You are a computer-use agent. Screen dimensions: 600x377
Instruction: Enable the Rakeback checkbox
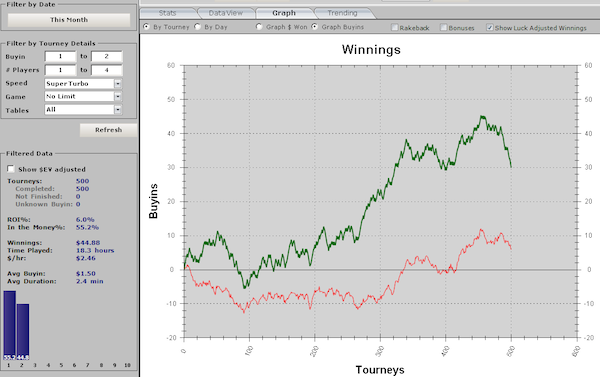395,28
